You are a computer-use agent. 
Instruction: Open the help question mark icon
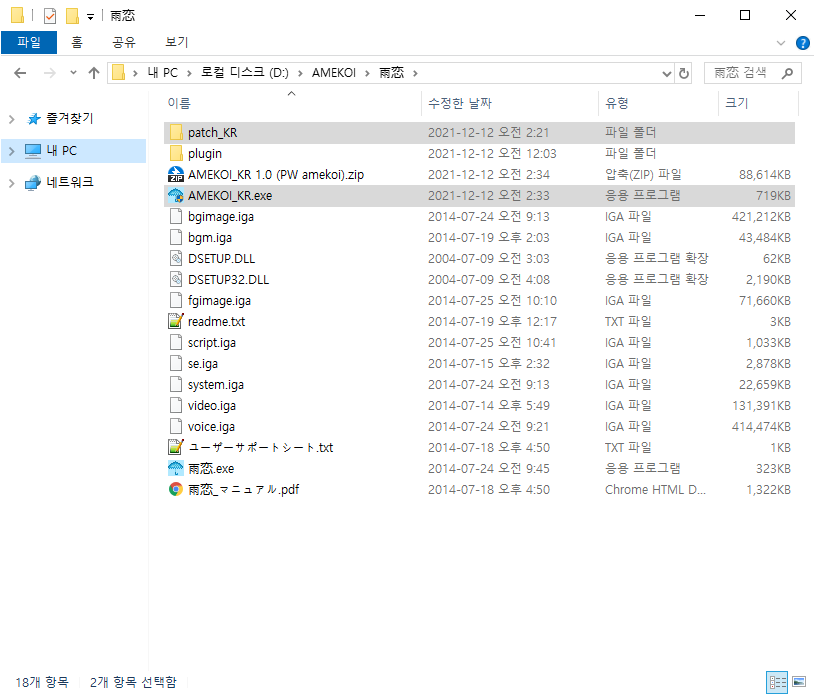pyautogui.click(x=803, y=43)
